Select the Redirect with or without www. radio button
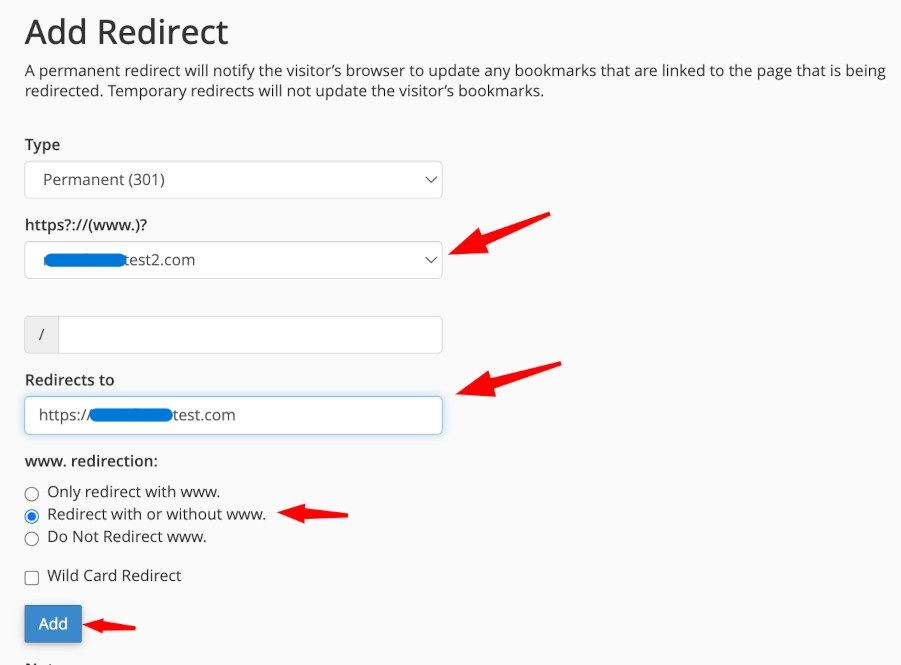The image size is (901, 665). pos(32,516)
